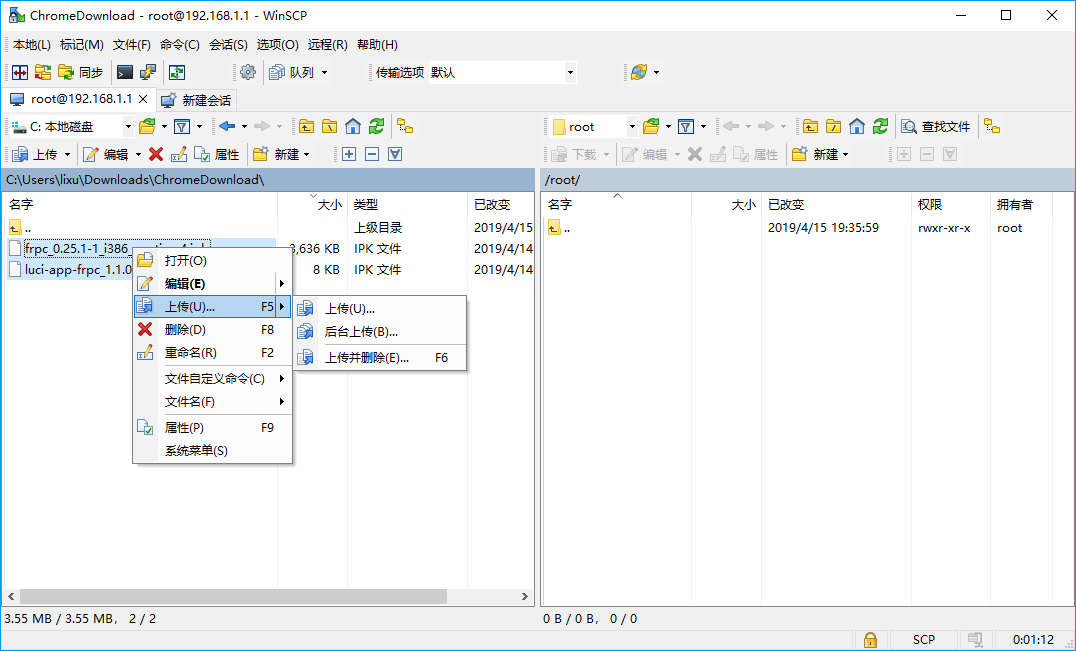Viewport: 1076px width, 651px height.
Task: Click the globe update icon
Action: click(x=639, y=72)
